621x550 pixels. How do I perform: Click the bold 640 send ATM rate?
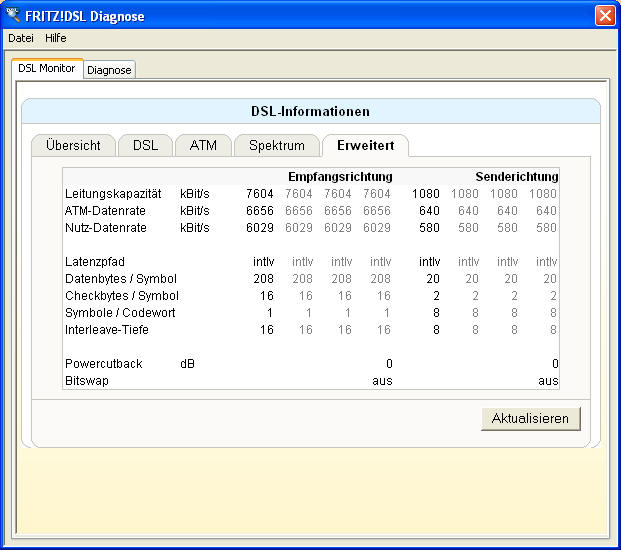pyautogui.click(x=429, y=211)
